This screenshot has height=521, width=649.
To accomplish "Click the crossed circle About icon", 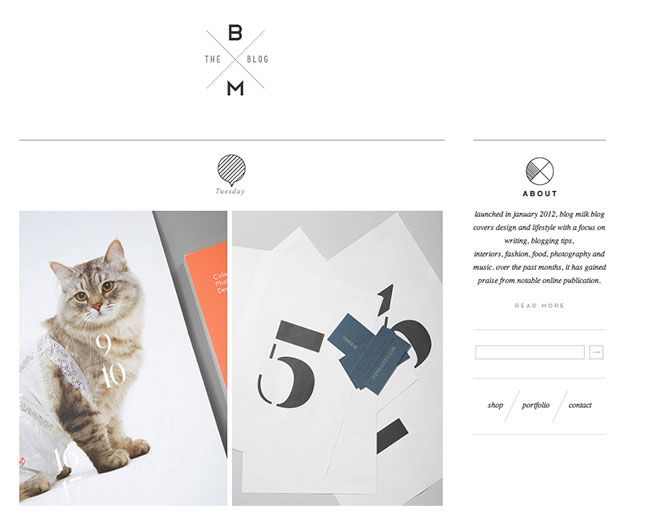I will [x=539, y=171].
